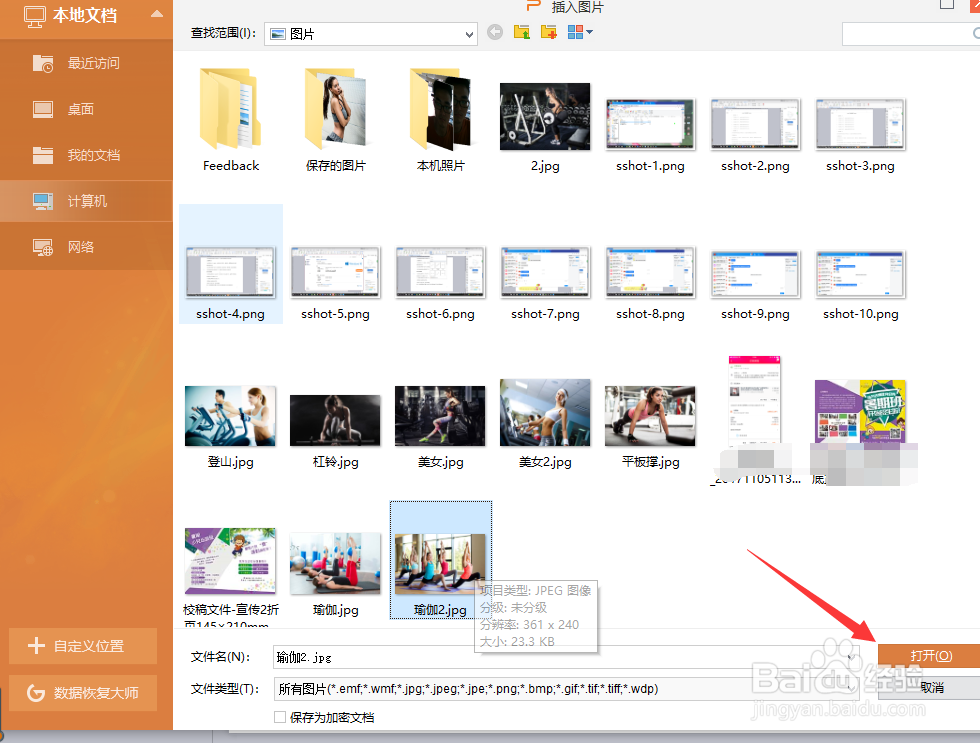980x743 pixels.
Task: Select the 本机照片 folder
Action: pyautogui.click(x=441, y=120)
